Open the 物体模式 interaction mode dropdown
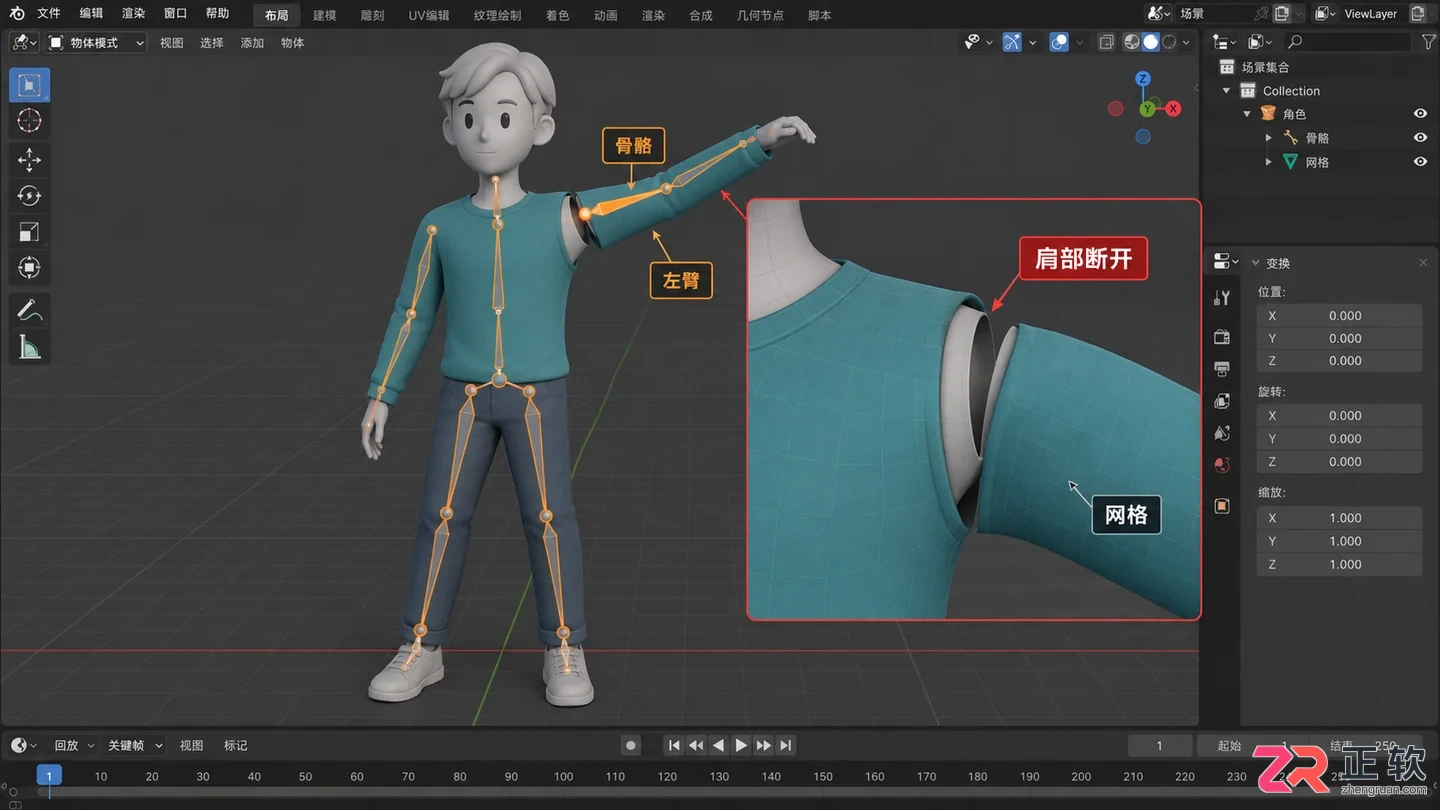Screen dimensions: 1440x810 pyautogui.click(x=96, y=43)
